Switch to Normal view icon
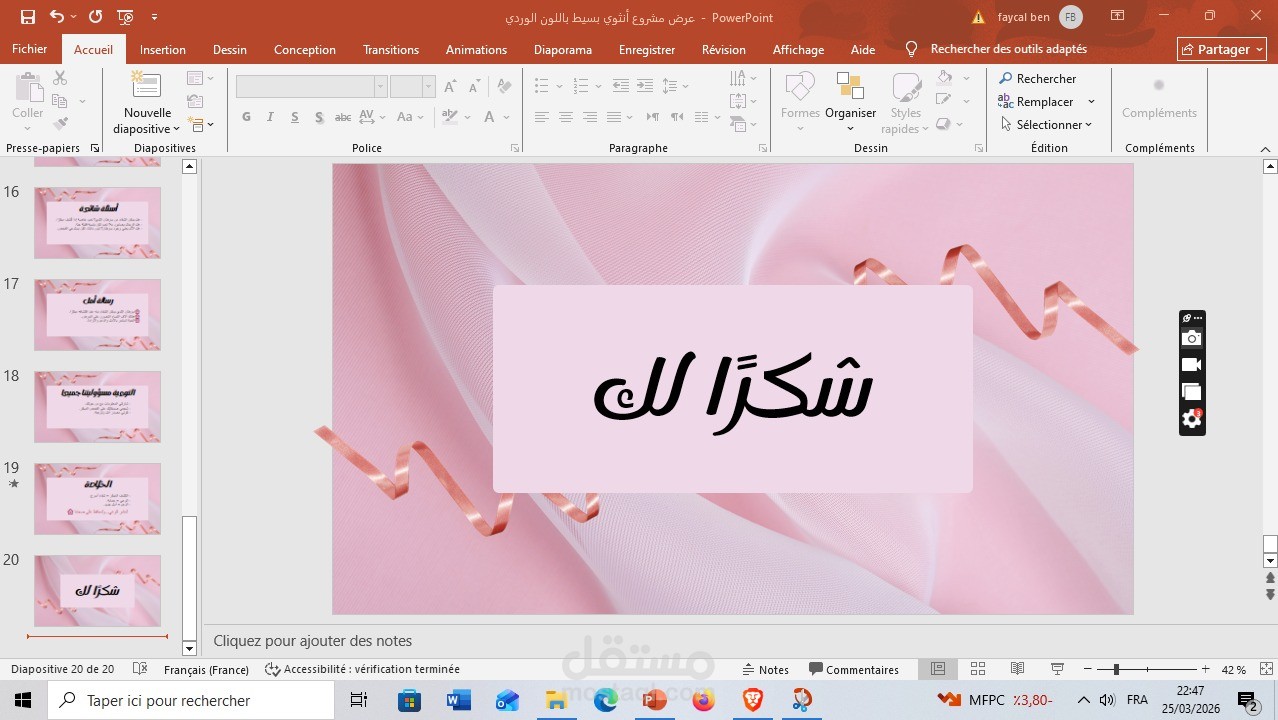This screenshot has height=720, width=1278. tap(938, 669)
